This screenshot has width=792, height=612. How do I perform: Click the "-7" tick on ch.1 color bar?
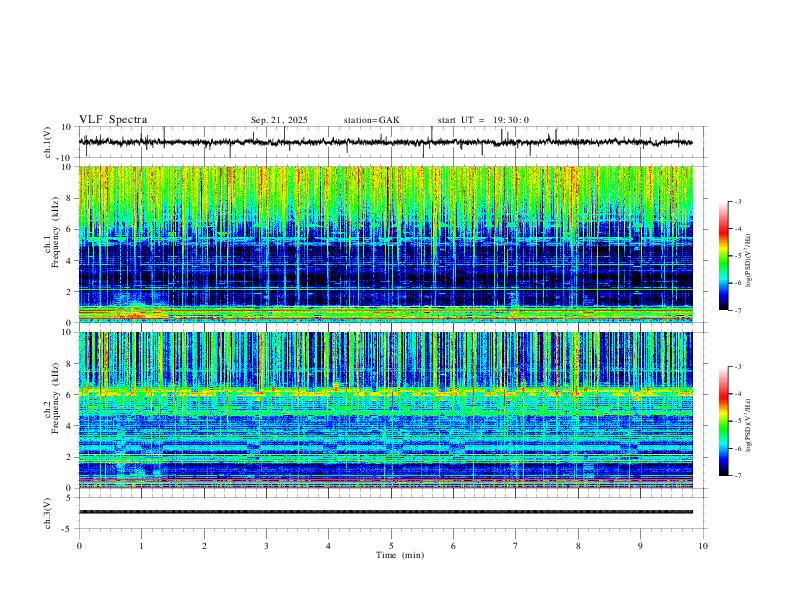(x=738, y=311)
